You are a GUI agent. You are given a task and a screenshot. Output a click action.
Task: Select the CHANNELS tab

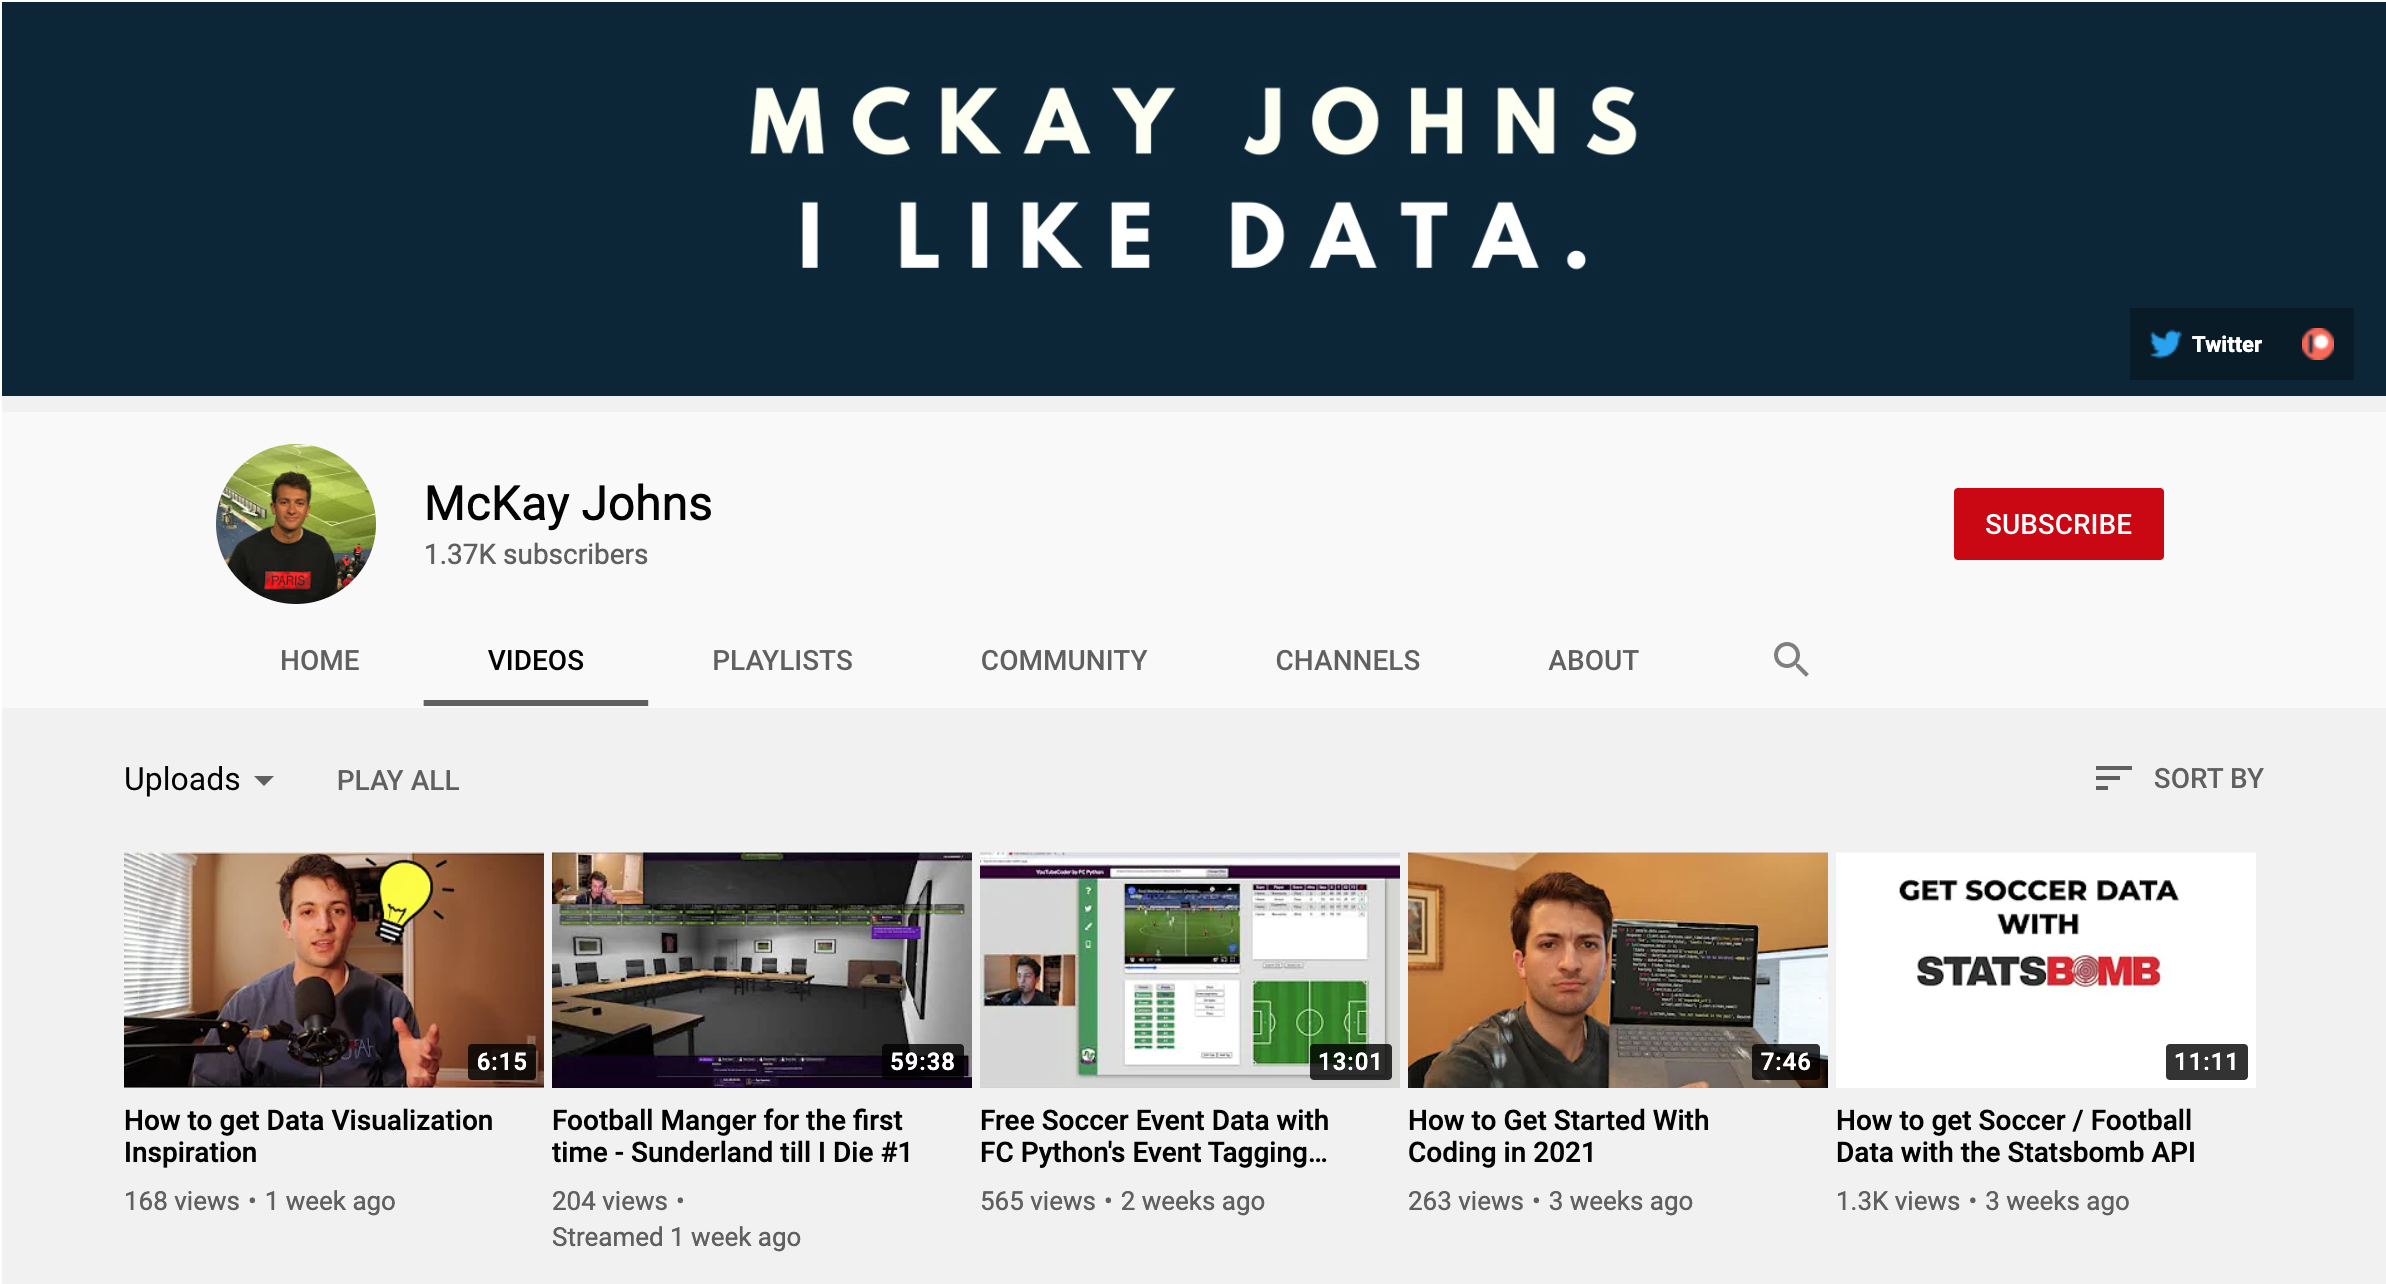pos(1347,660)
